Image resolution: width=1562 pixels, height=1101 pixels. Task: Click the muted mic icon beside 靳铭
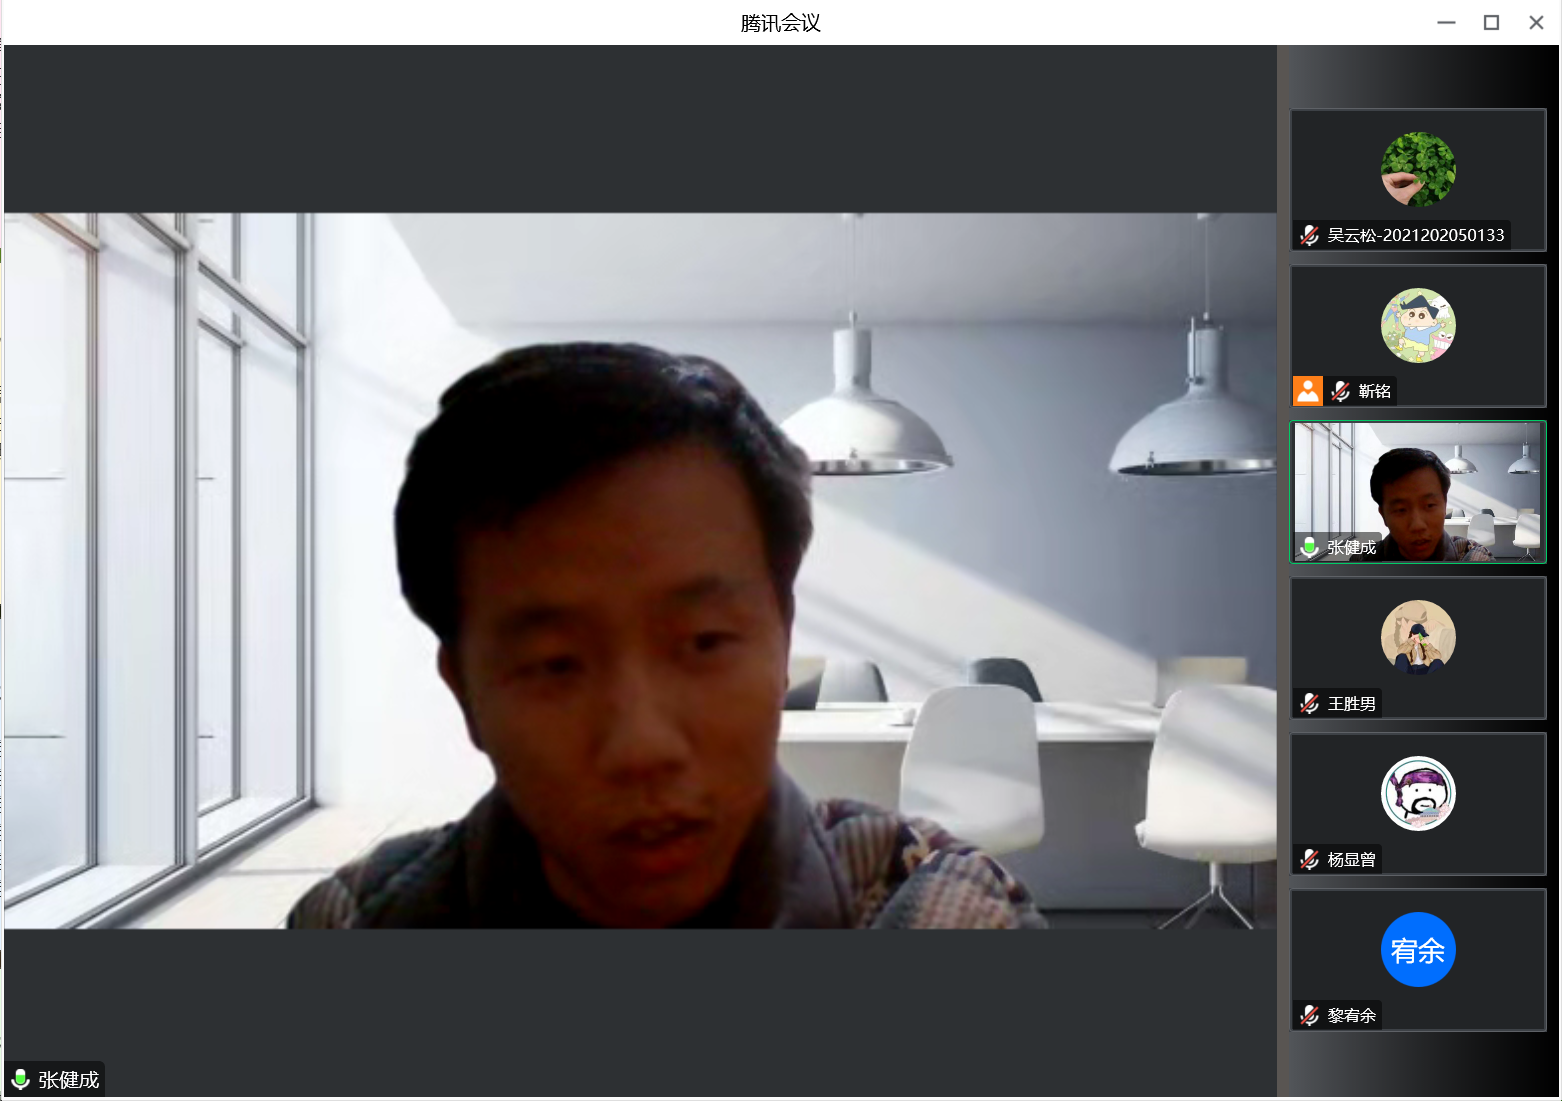coord(1341,391)
